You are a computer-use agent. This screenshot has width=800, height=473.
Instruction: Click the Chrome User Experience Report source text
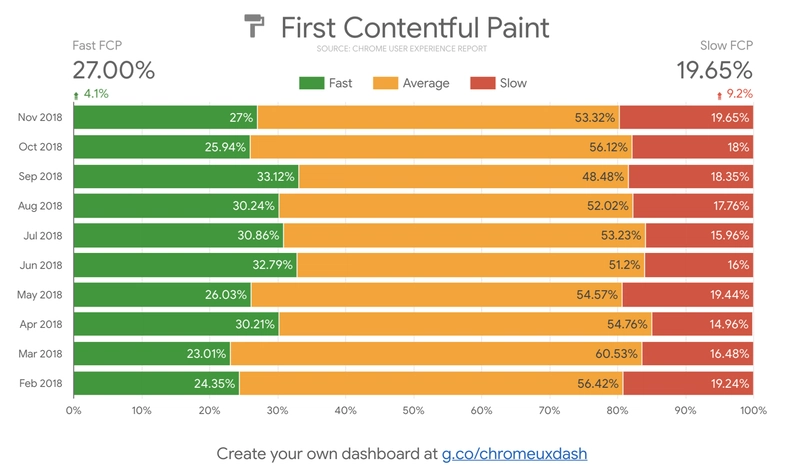pyautogui.click(x=402, y=48)
